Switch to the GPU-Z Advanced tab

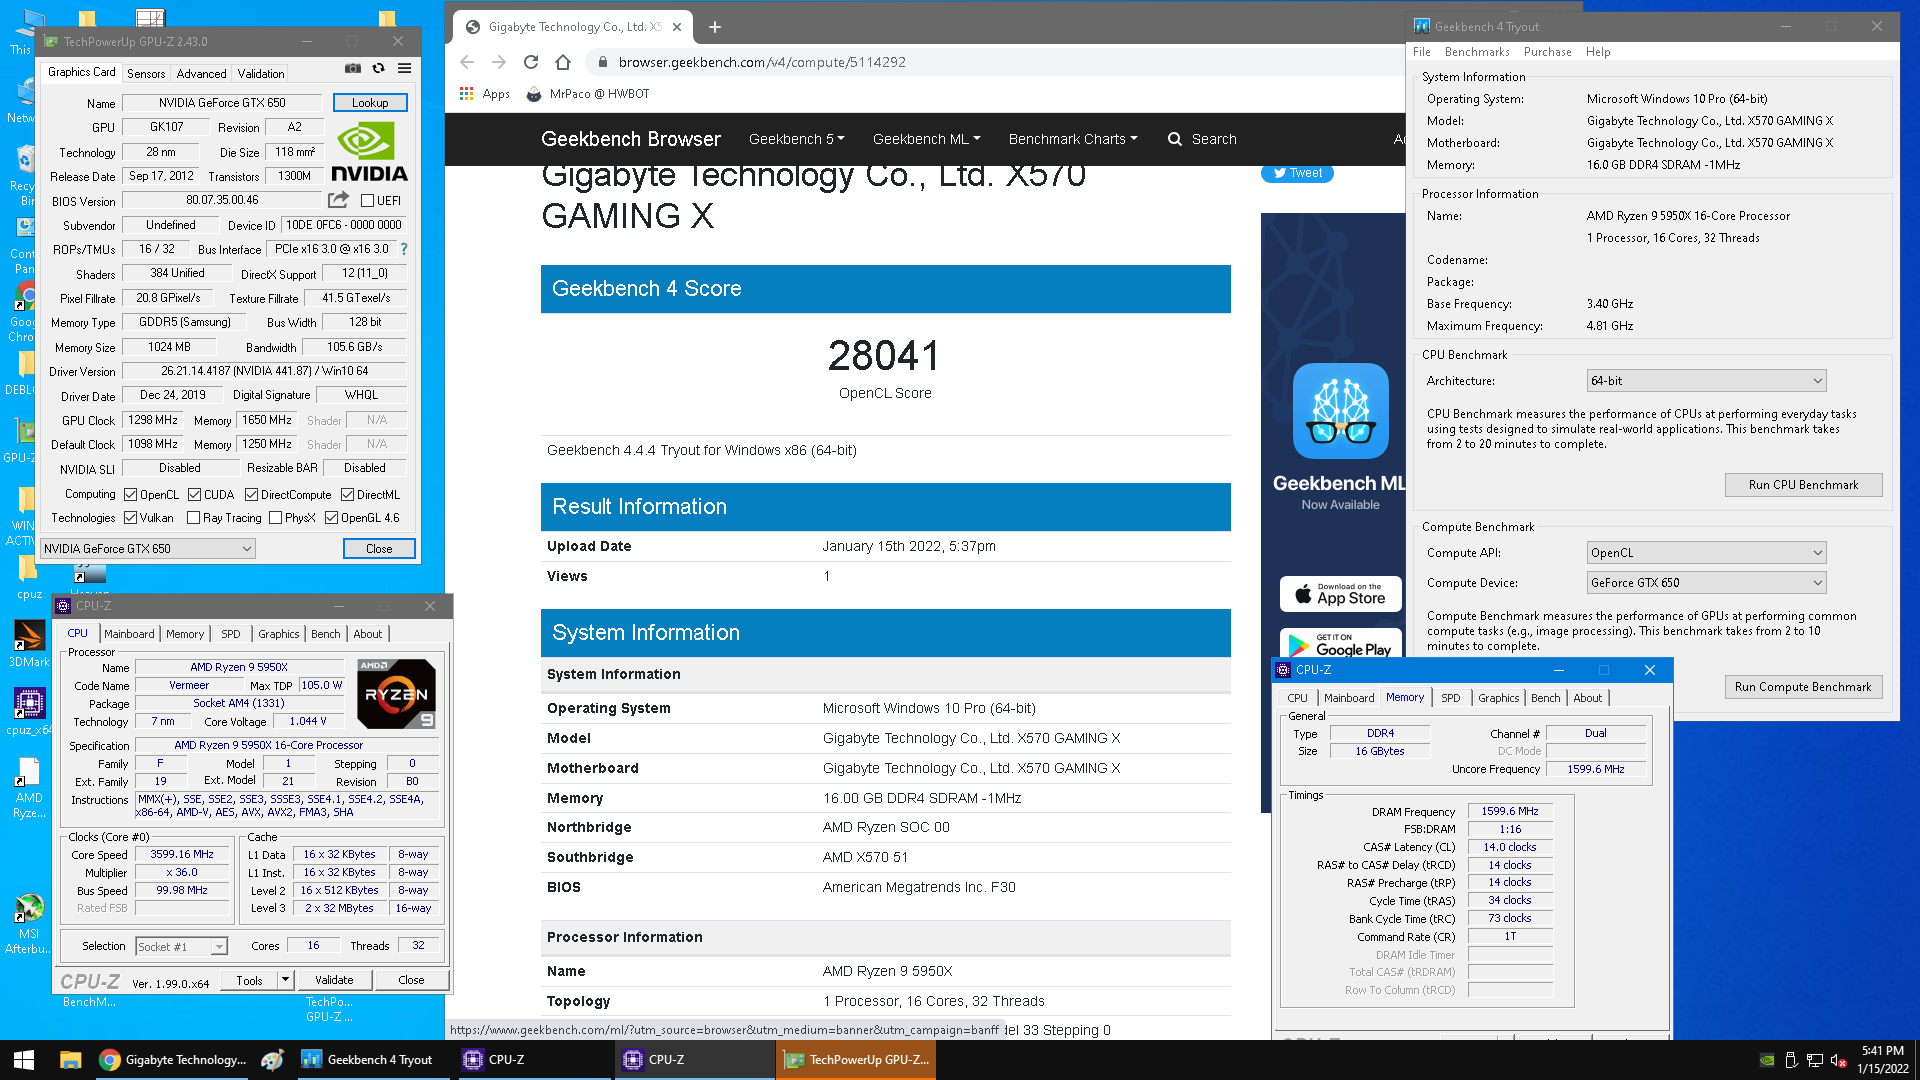click(x=201, y=73)
